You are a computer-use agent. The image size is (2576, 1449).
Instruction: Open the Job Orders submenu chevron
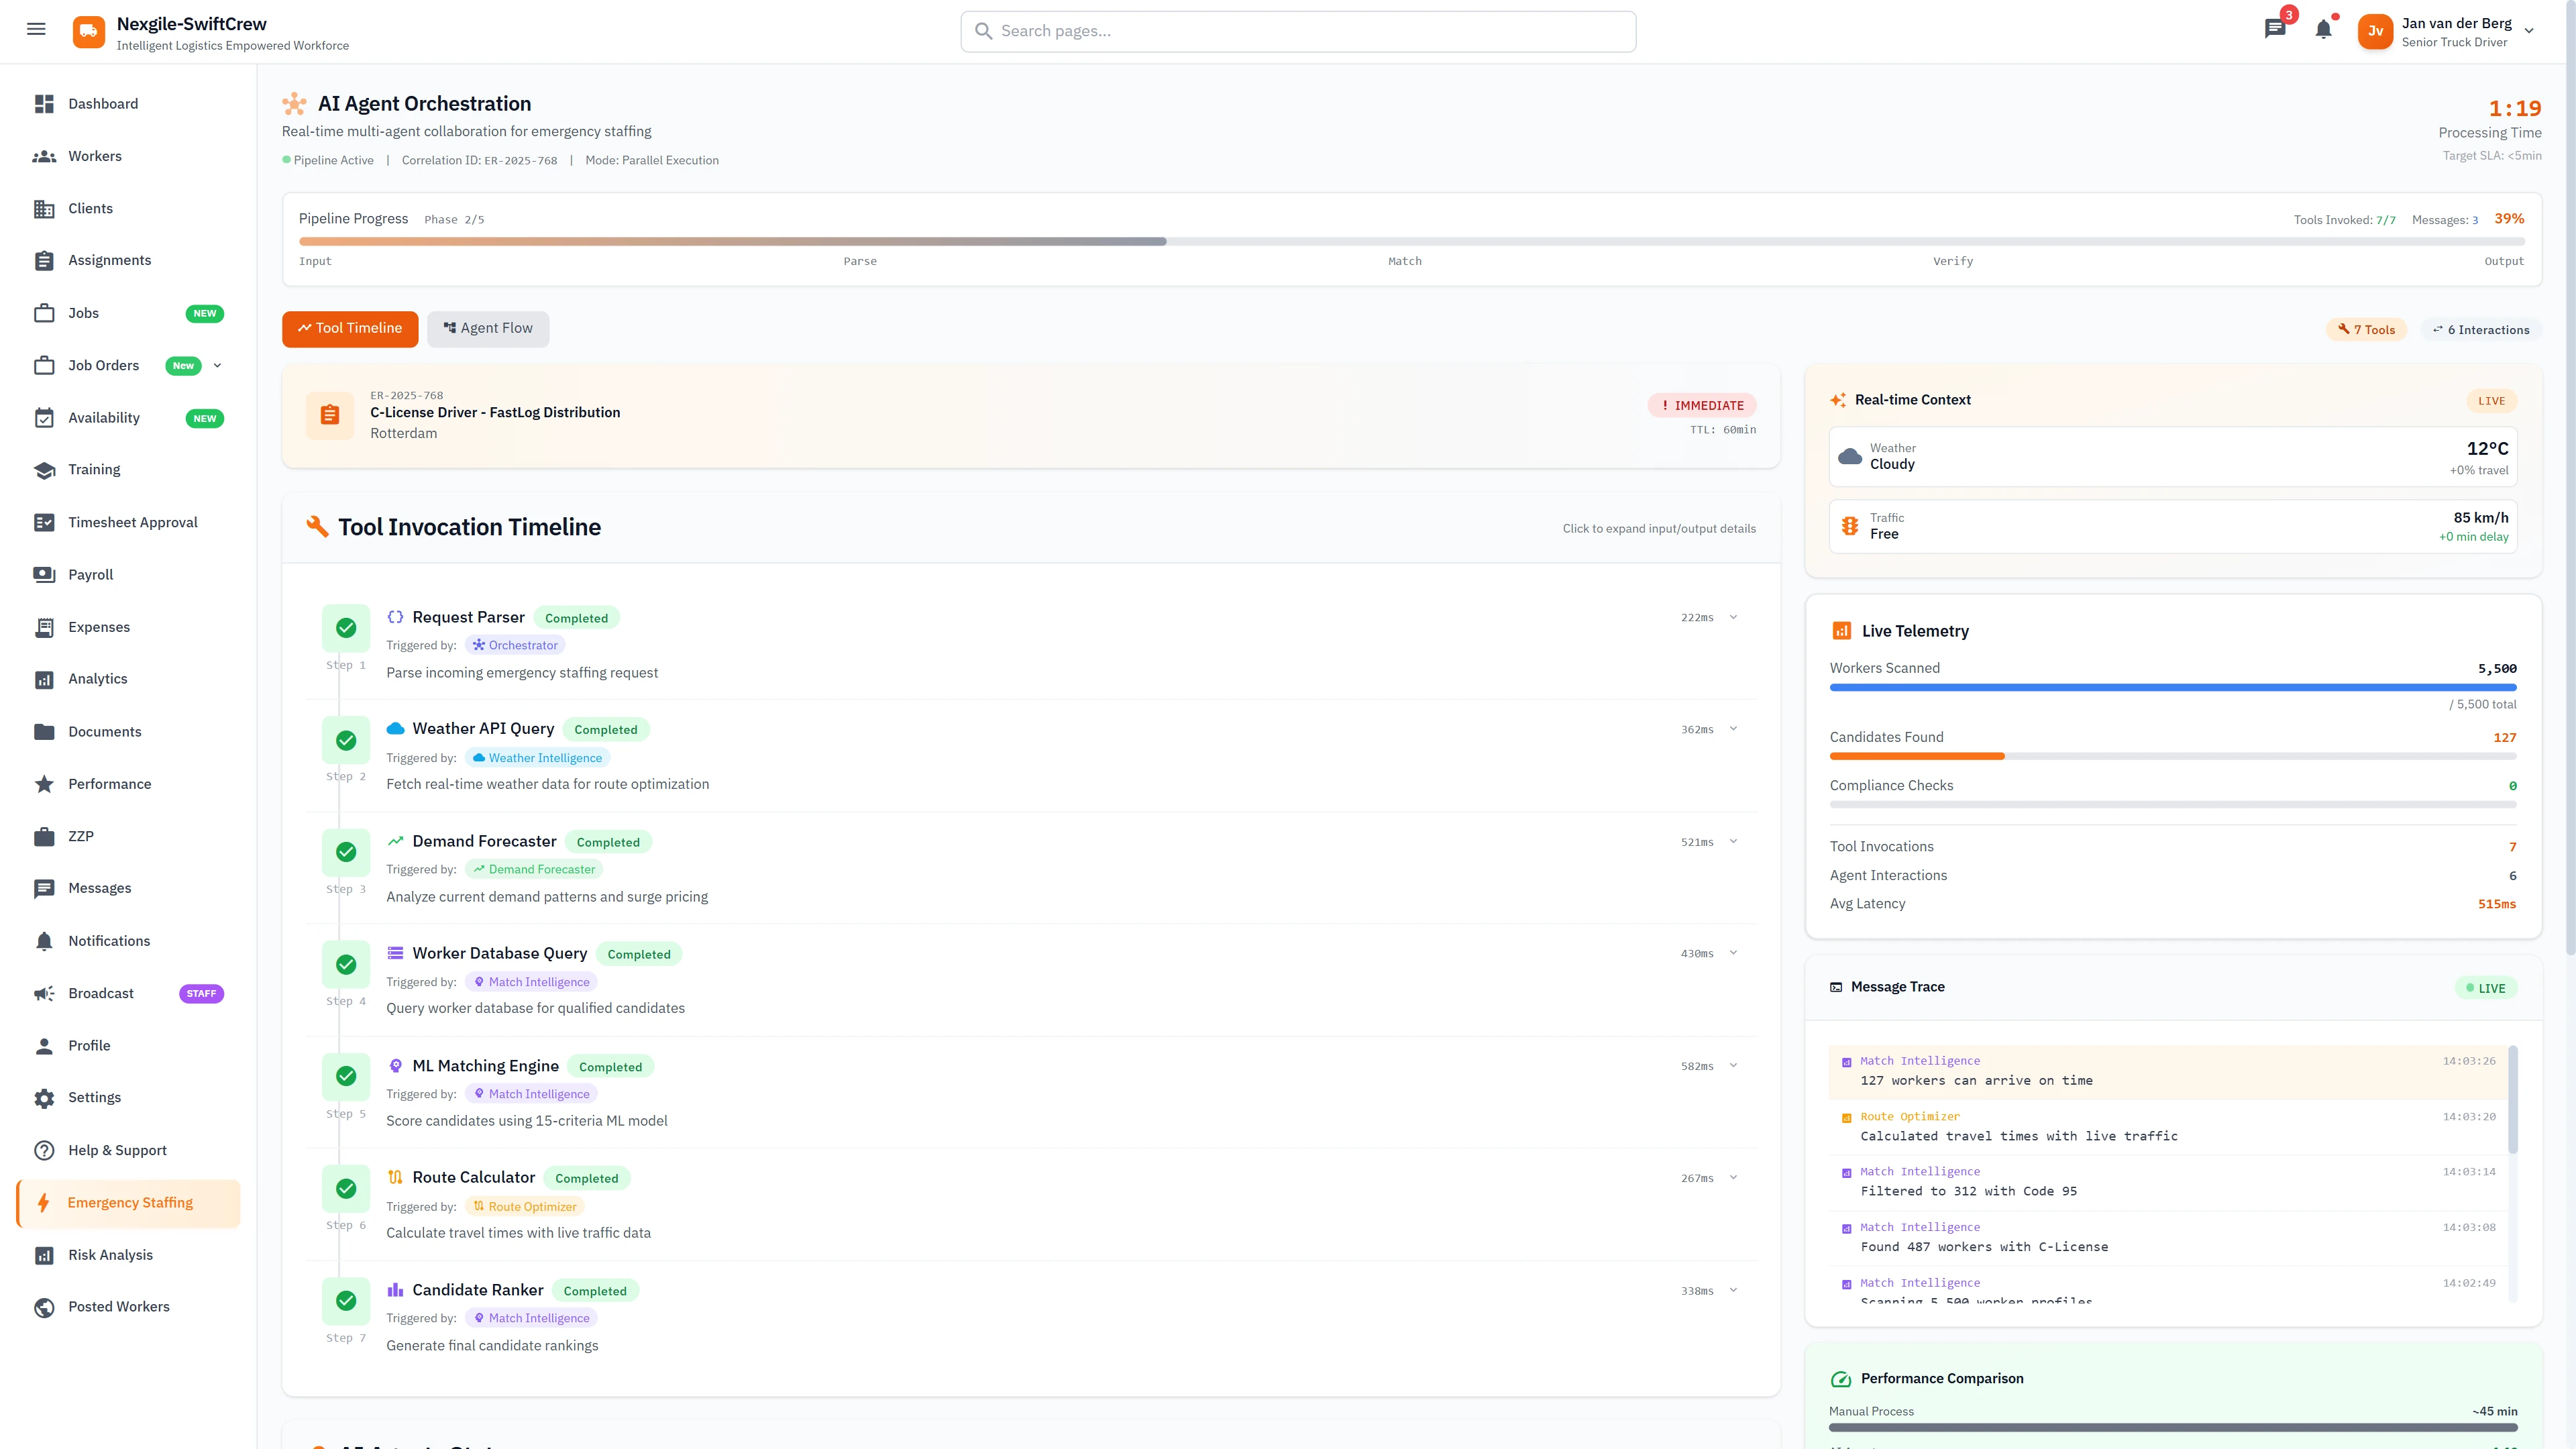218,365
